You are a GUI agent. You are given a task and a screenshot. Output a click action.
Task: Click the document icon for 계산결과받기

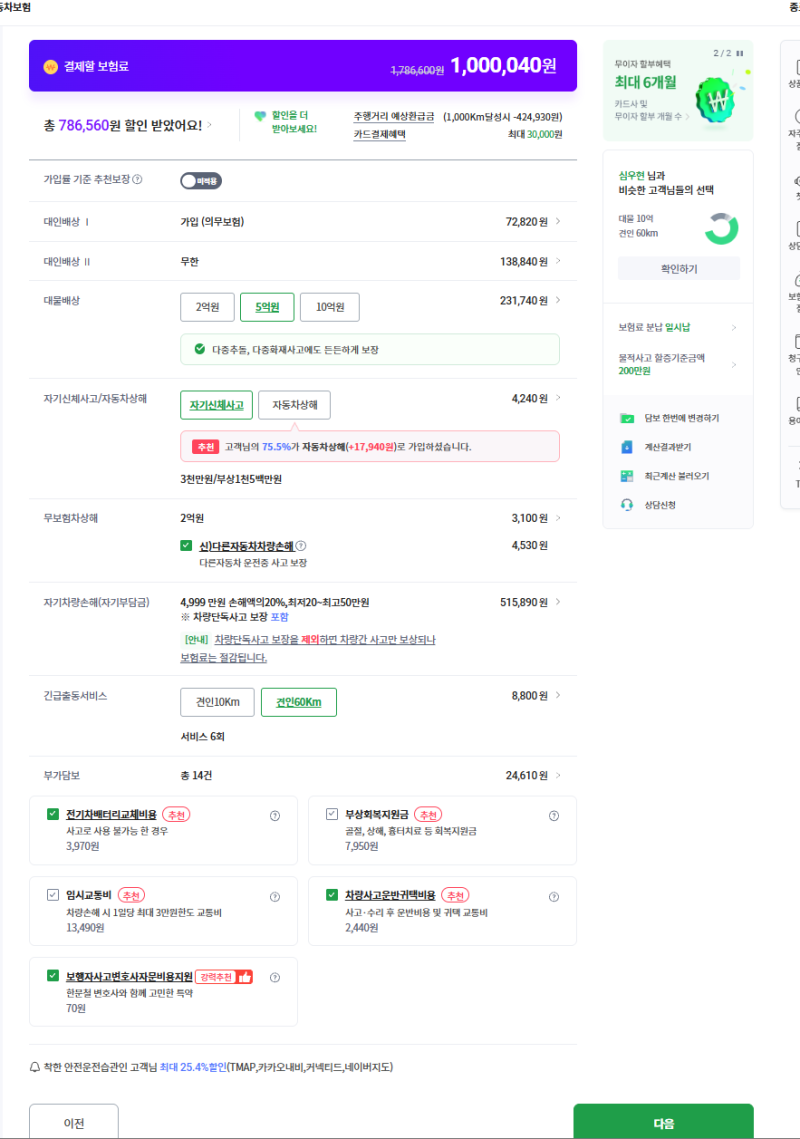(626, 447)
